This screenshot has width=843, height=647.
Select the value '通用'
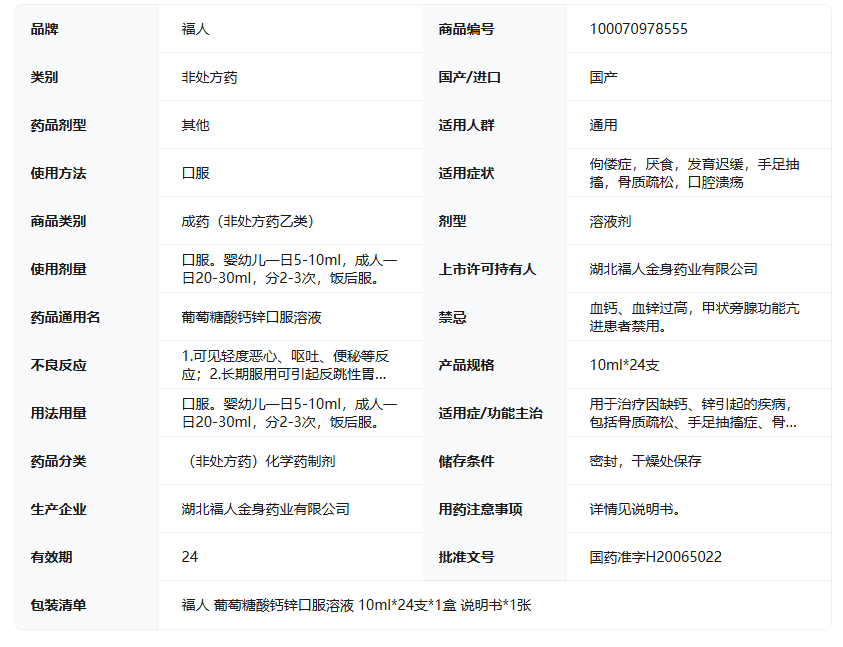tap(603, 125)
